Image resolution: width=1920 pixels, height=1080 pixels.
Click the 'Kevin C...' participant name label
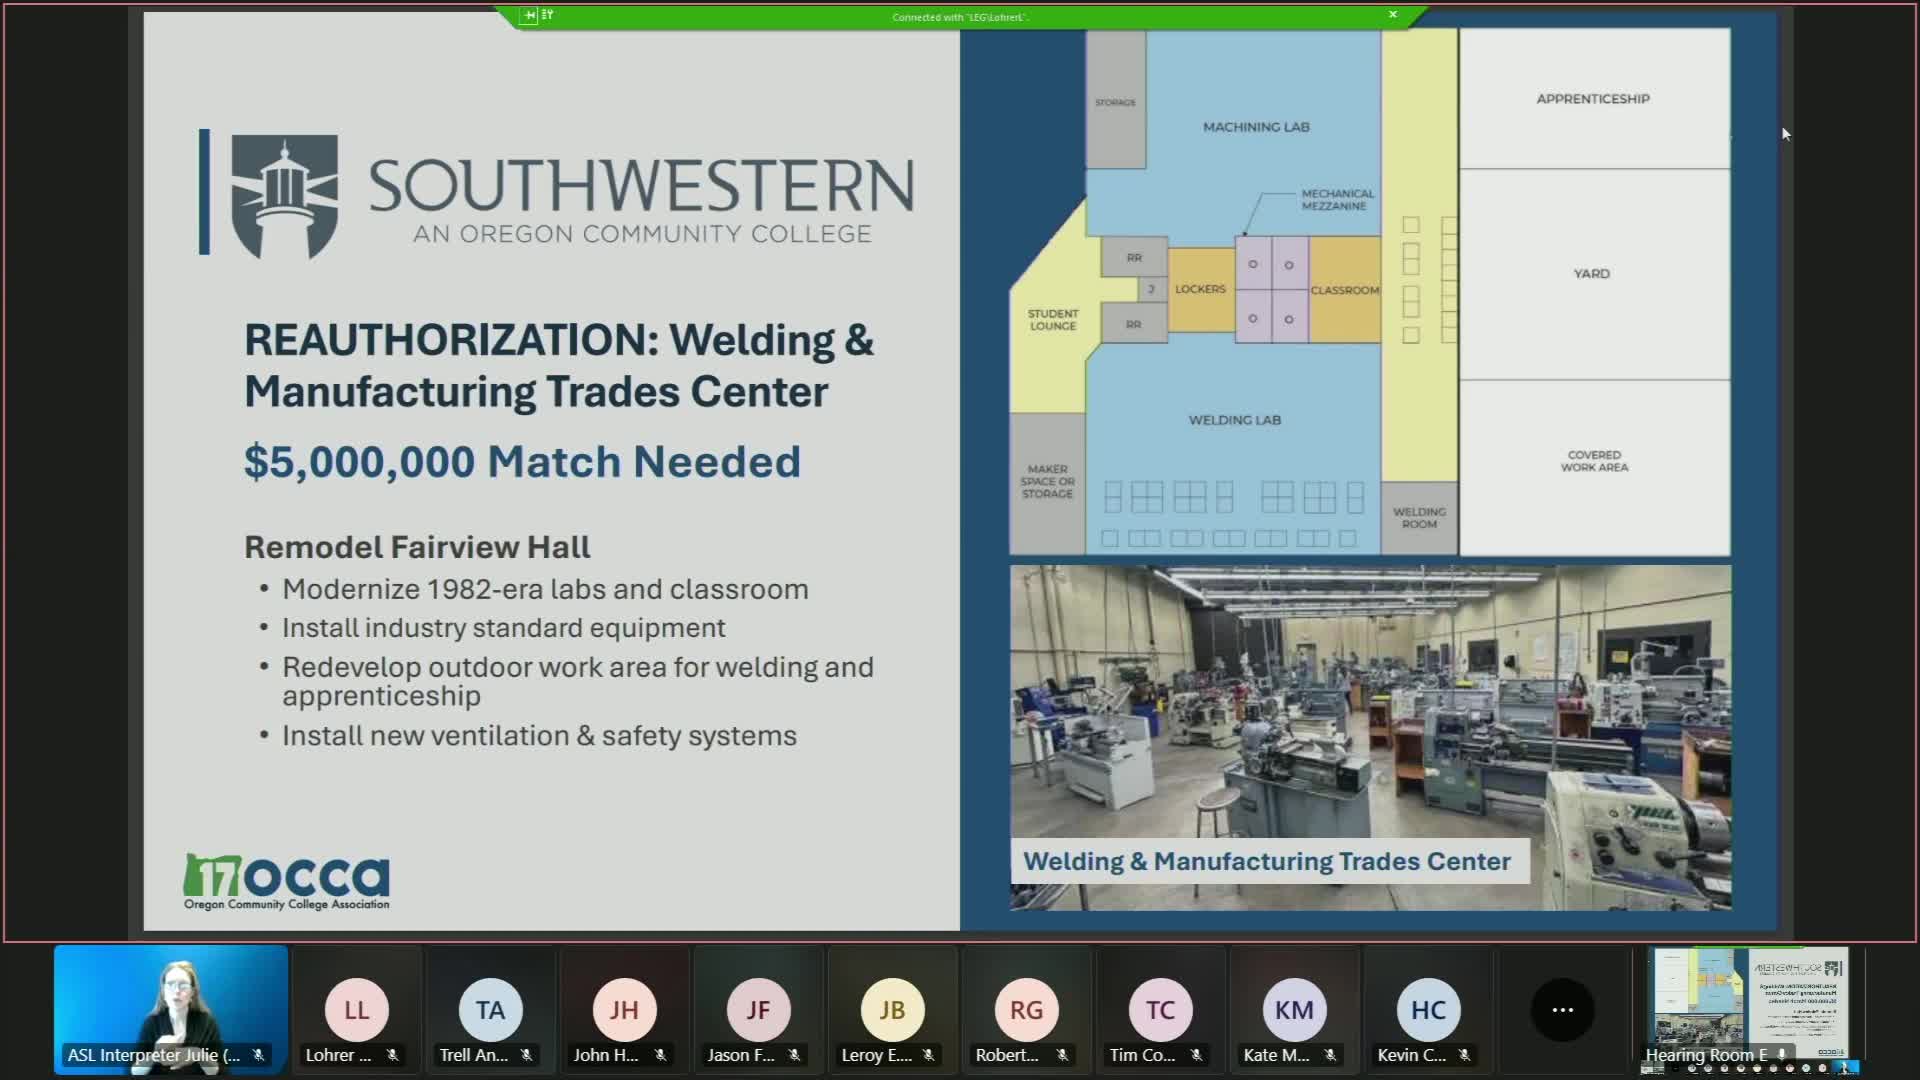(1412, 1055)
